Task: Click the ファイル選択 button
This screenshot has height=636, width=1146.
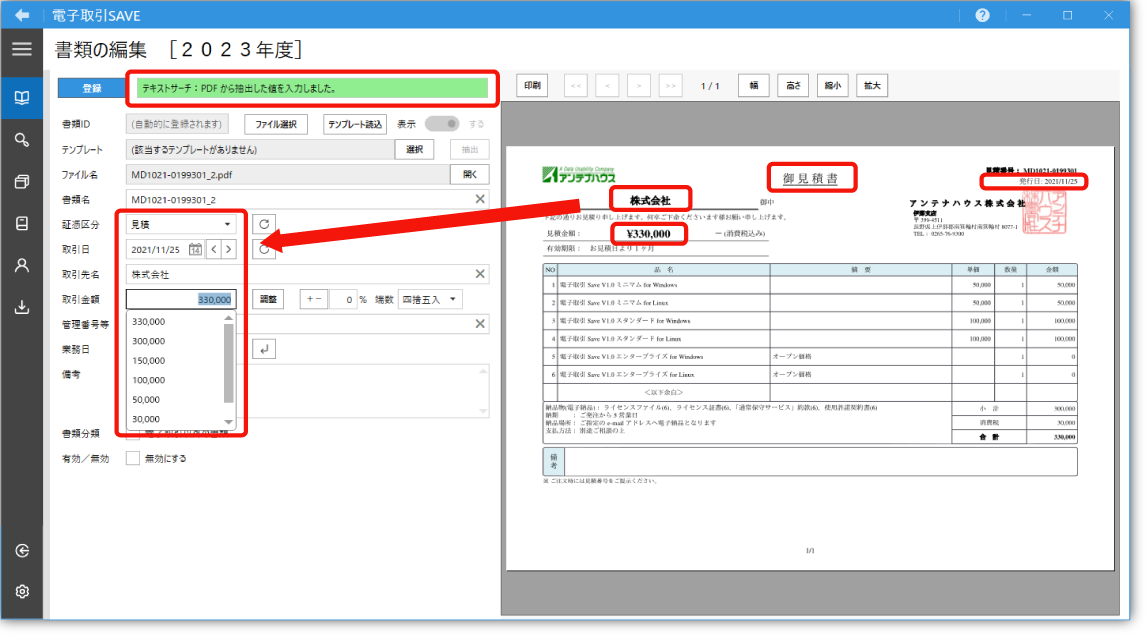Action: pos(275,124)
